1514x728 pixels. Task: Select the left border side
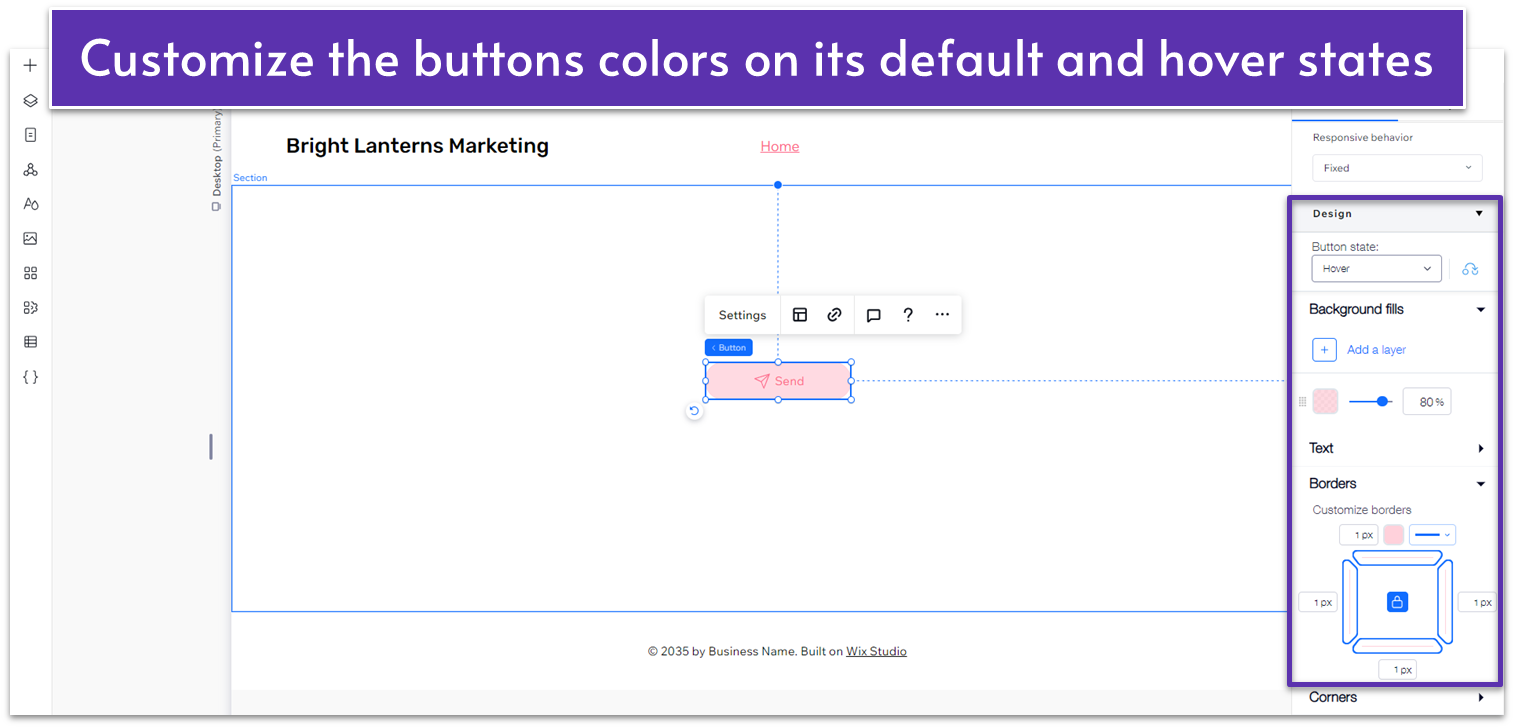coord(1350,602)
